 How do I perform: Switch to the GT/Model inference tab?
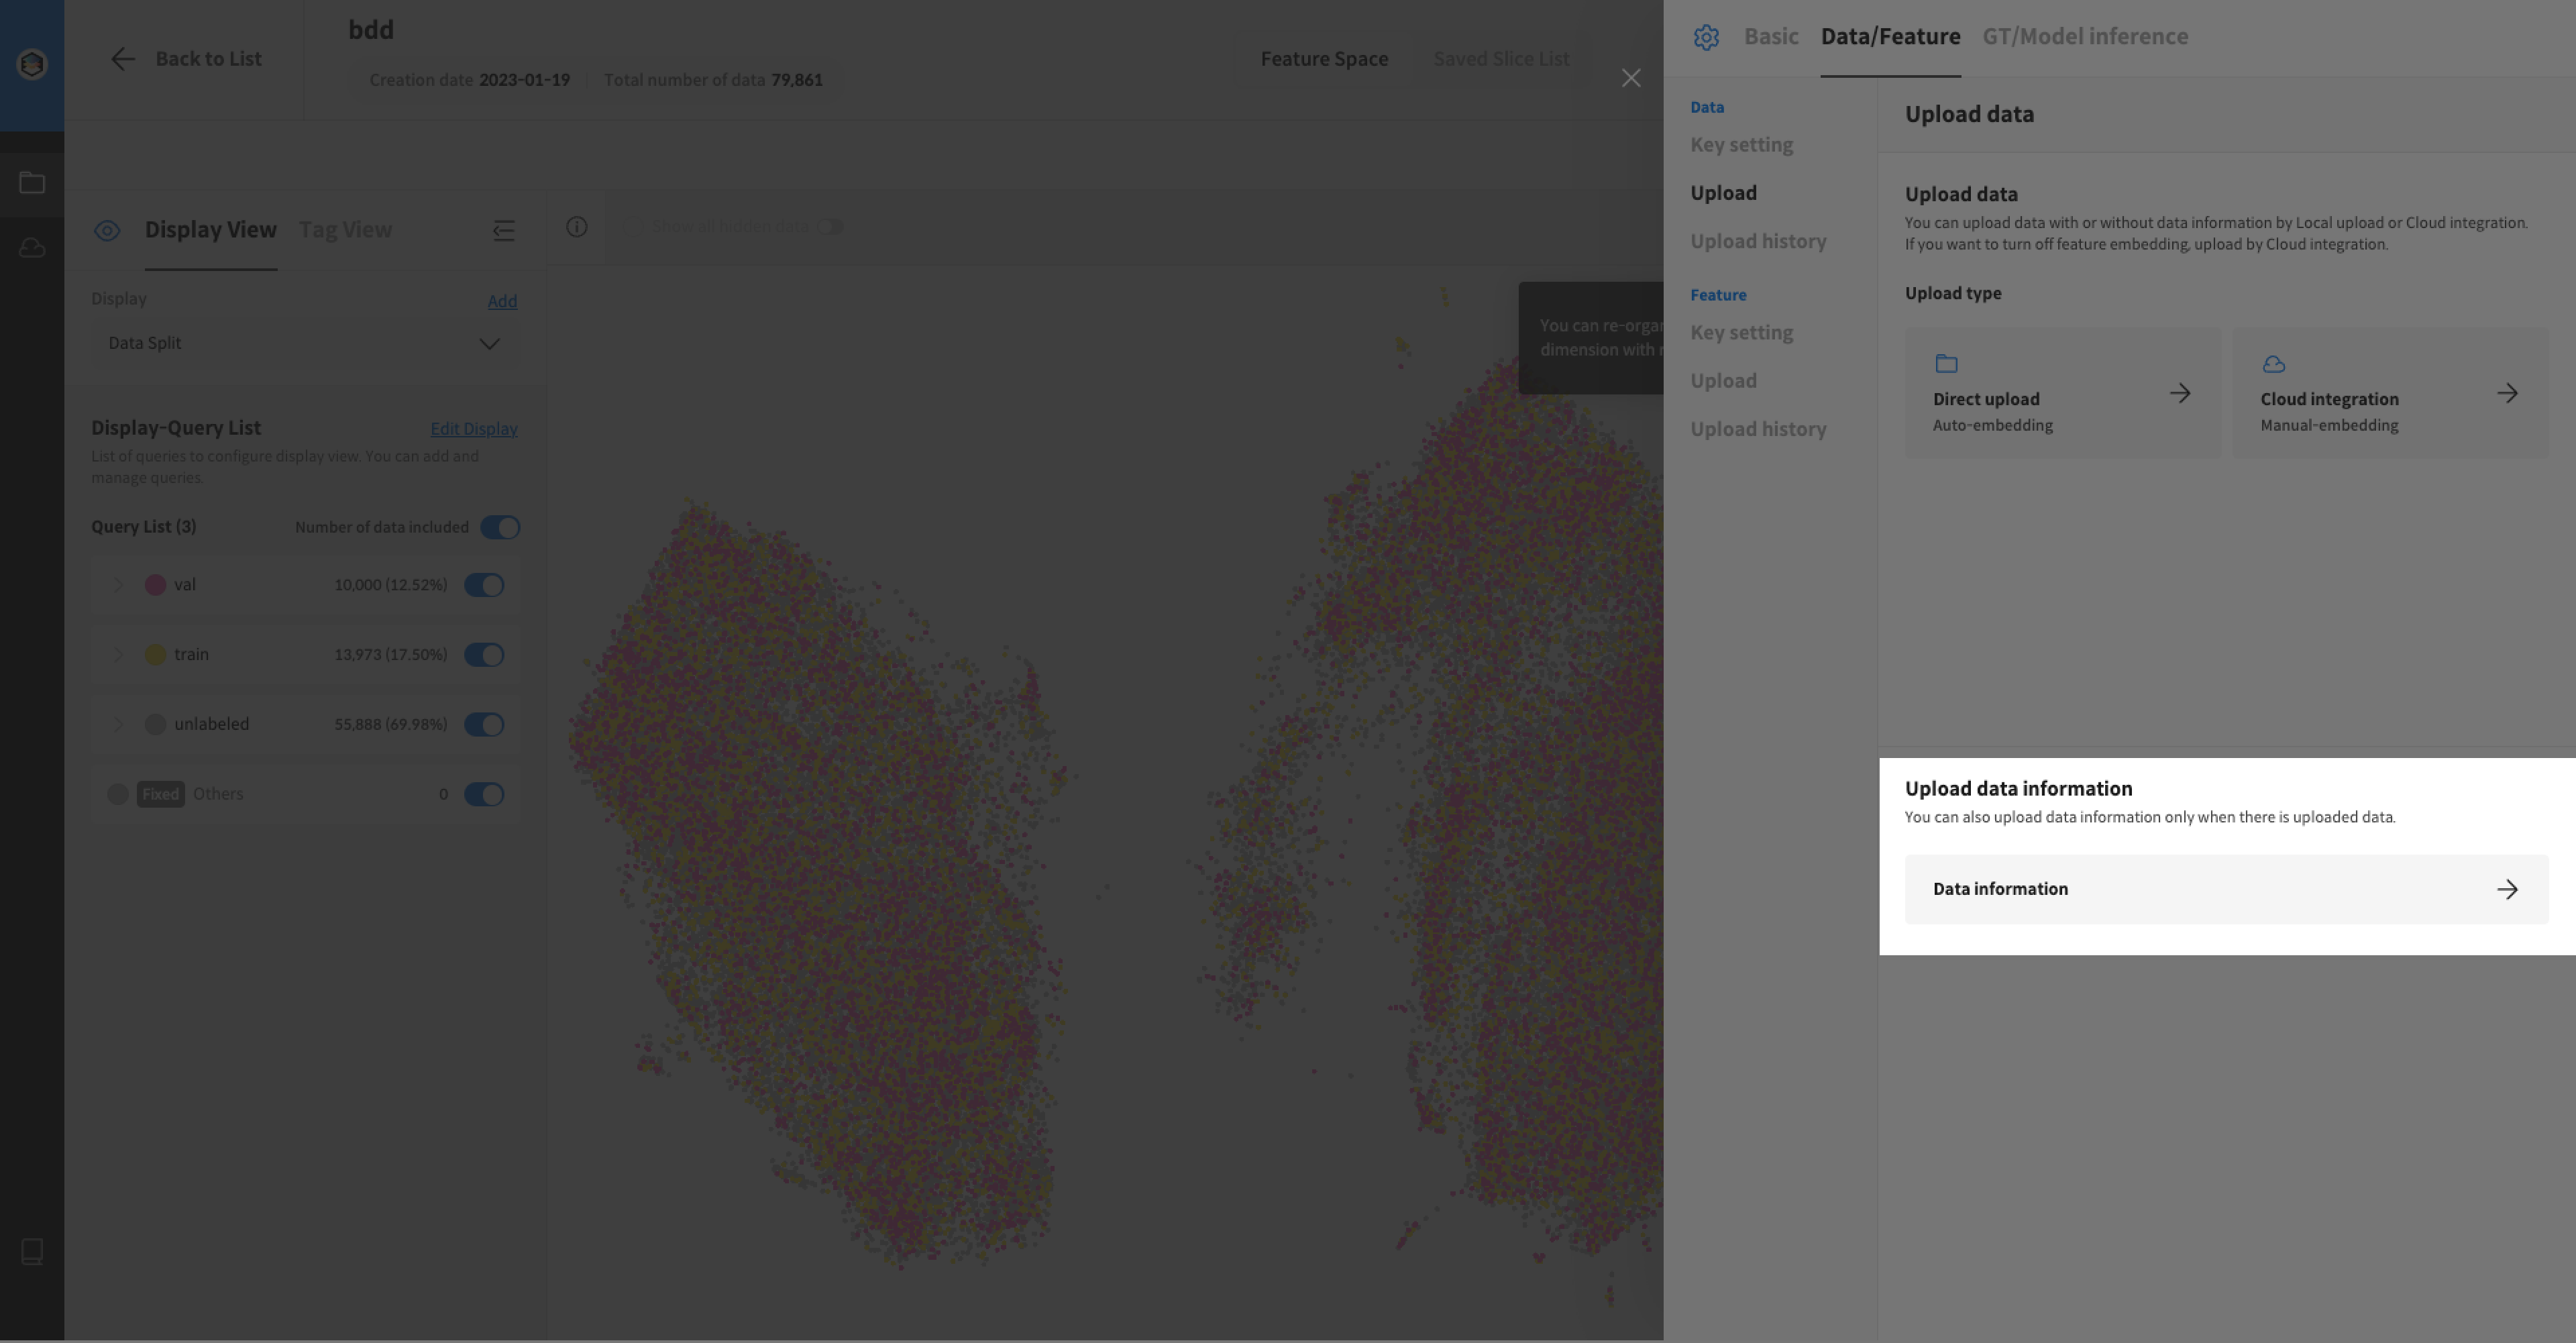[x=2085, y=37]
